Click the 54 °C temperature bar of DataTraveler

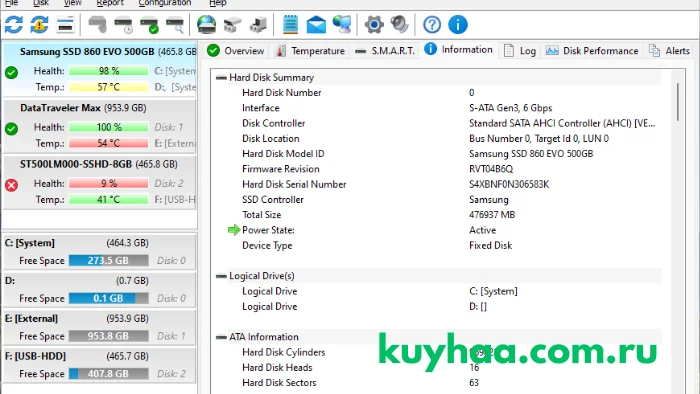point(108,143)
